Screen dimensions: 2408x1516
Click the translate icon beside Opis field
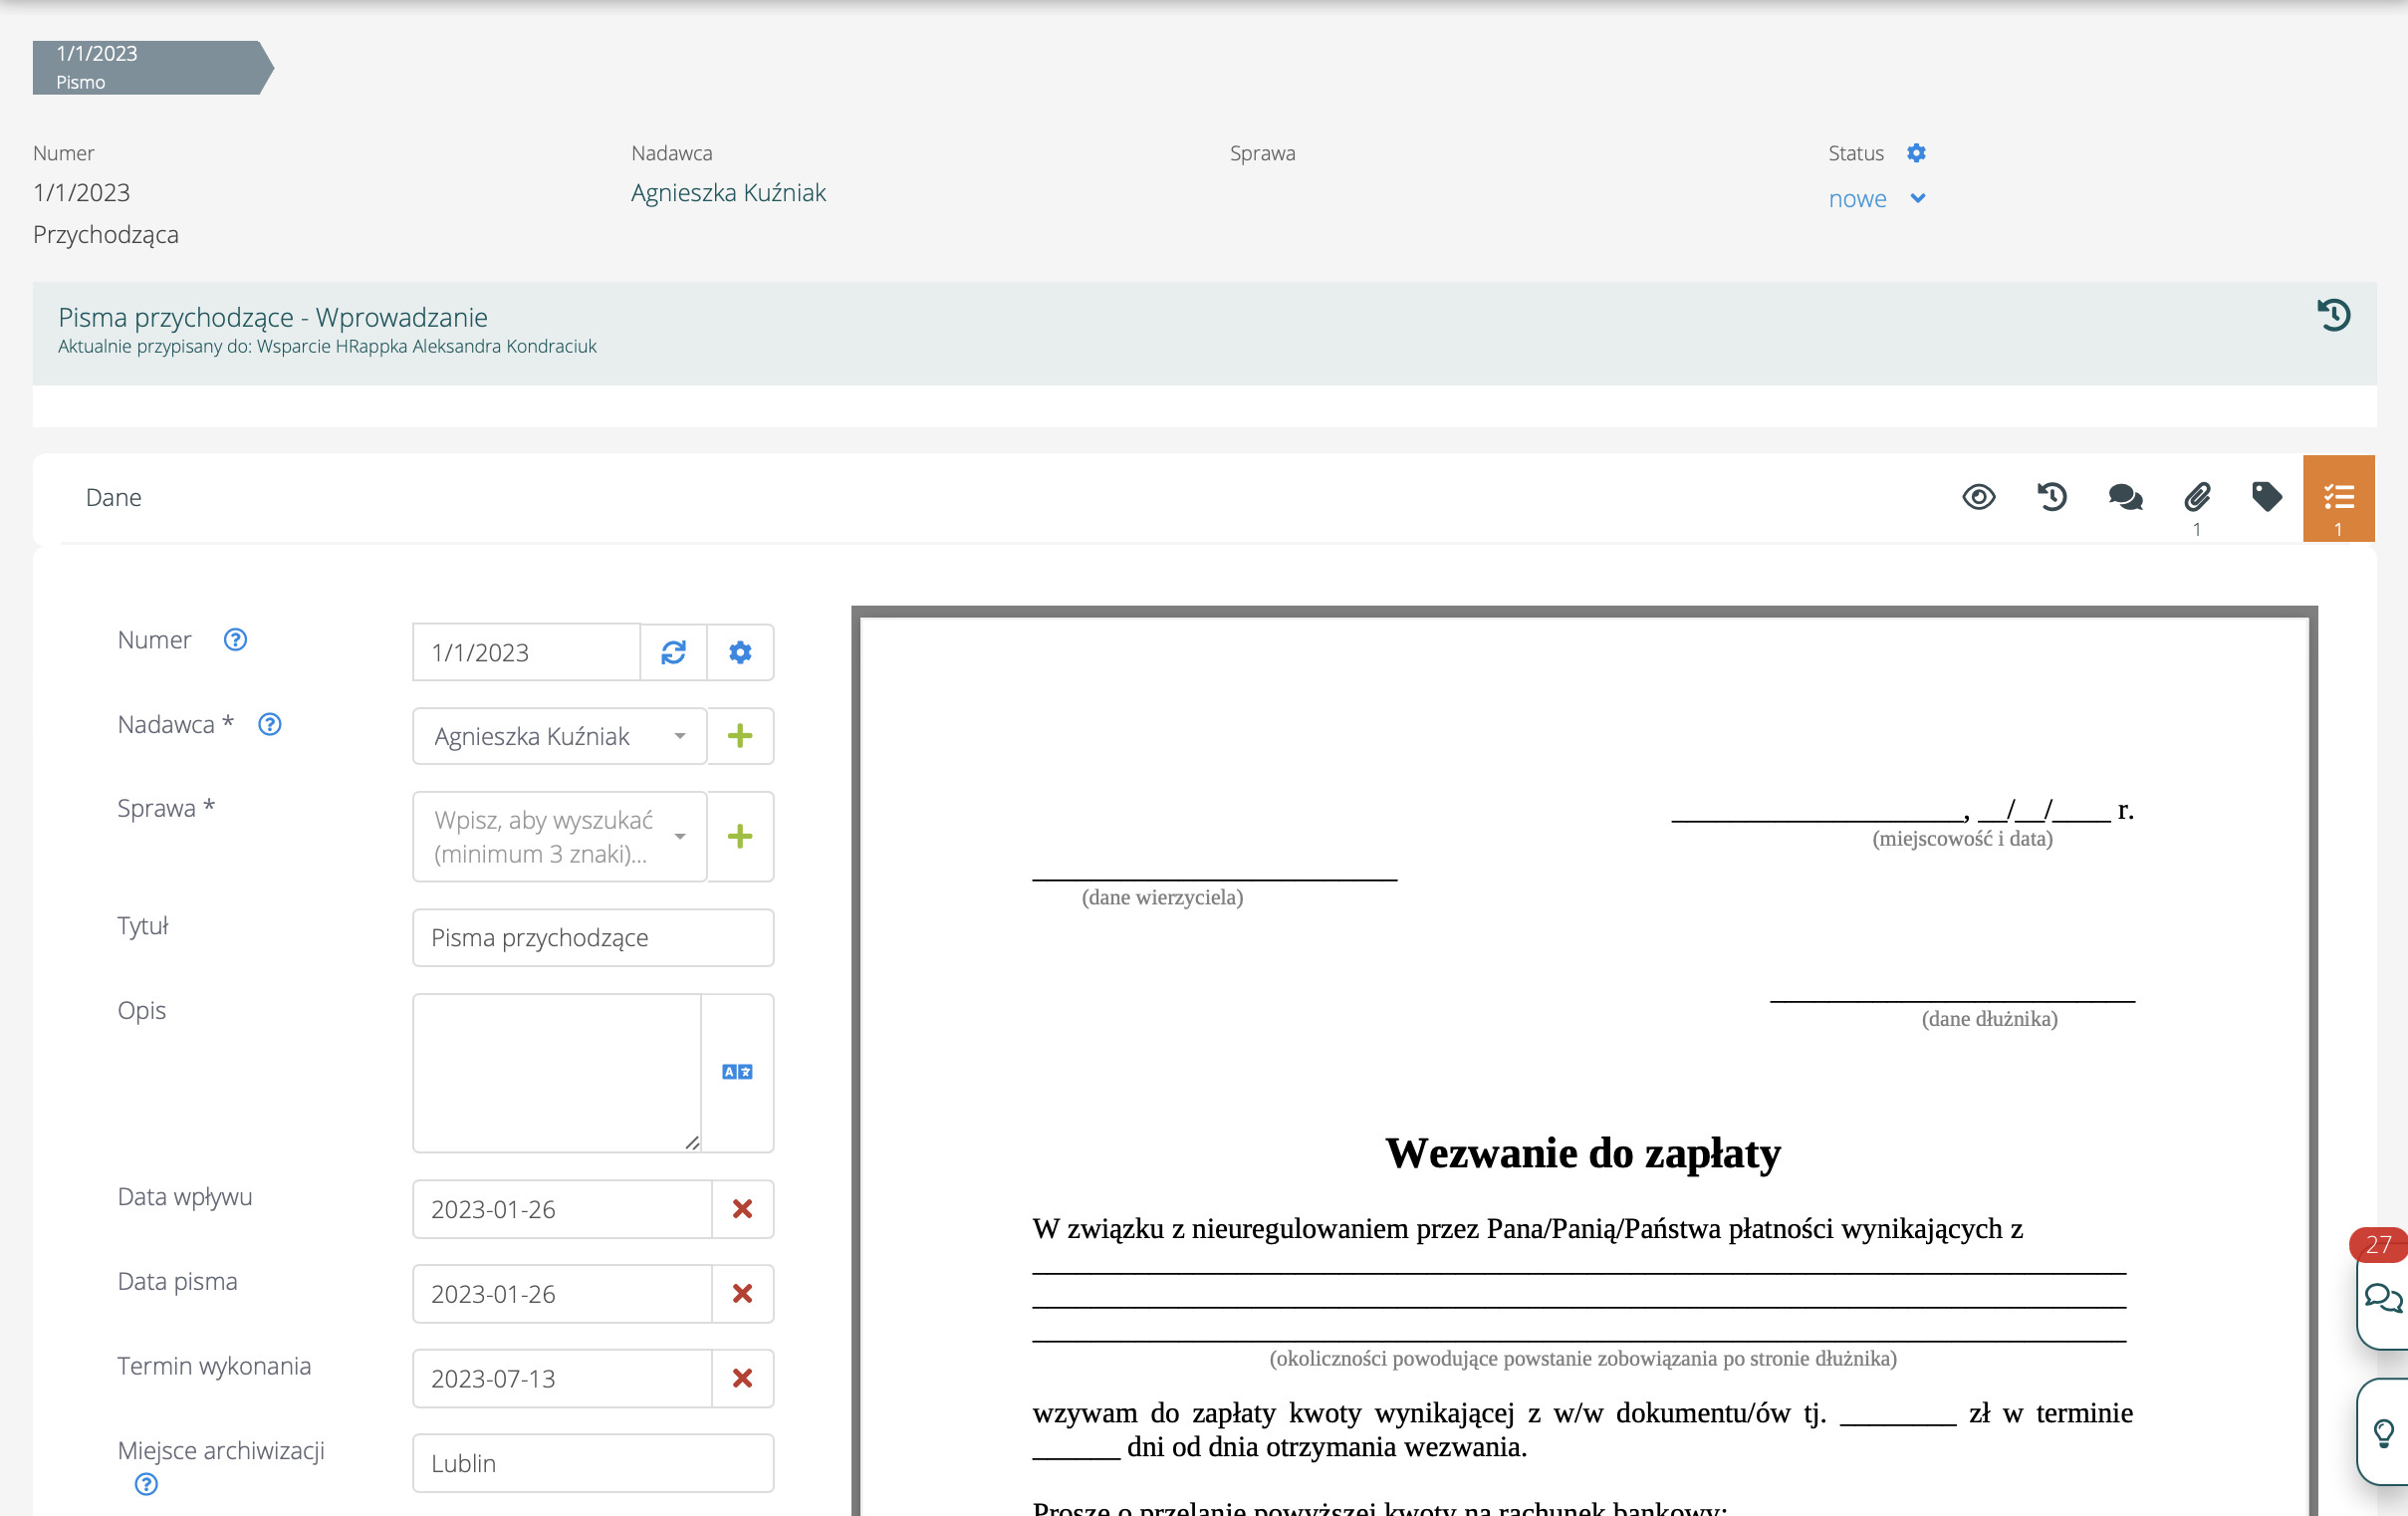[737, 1072]
